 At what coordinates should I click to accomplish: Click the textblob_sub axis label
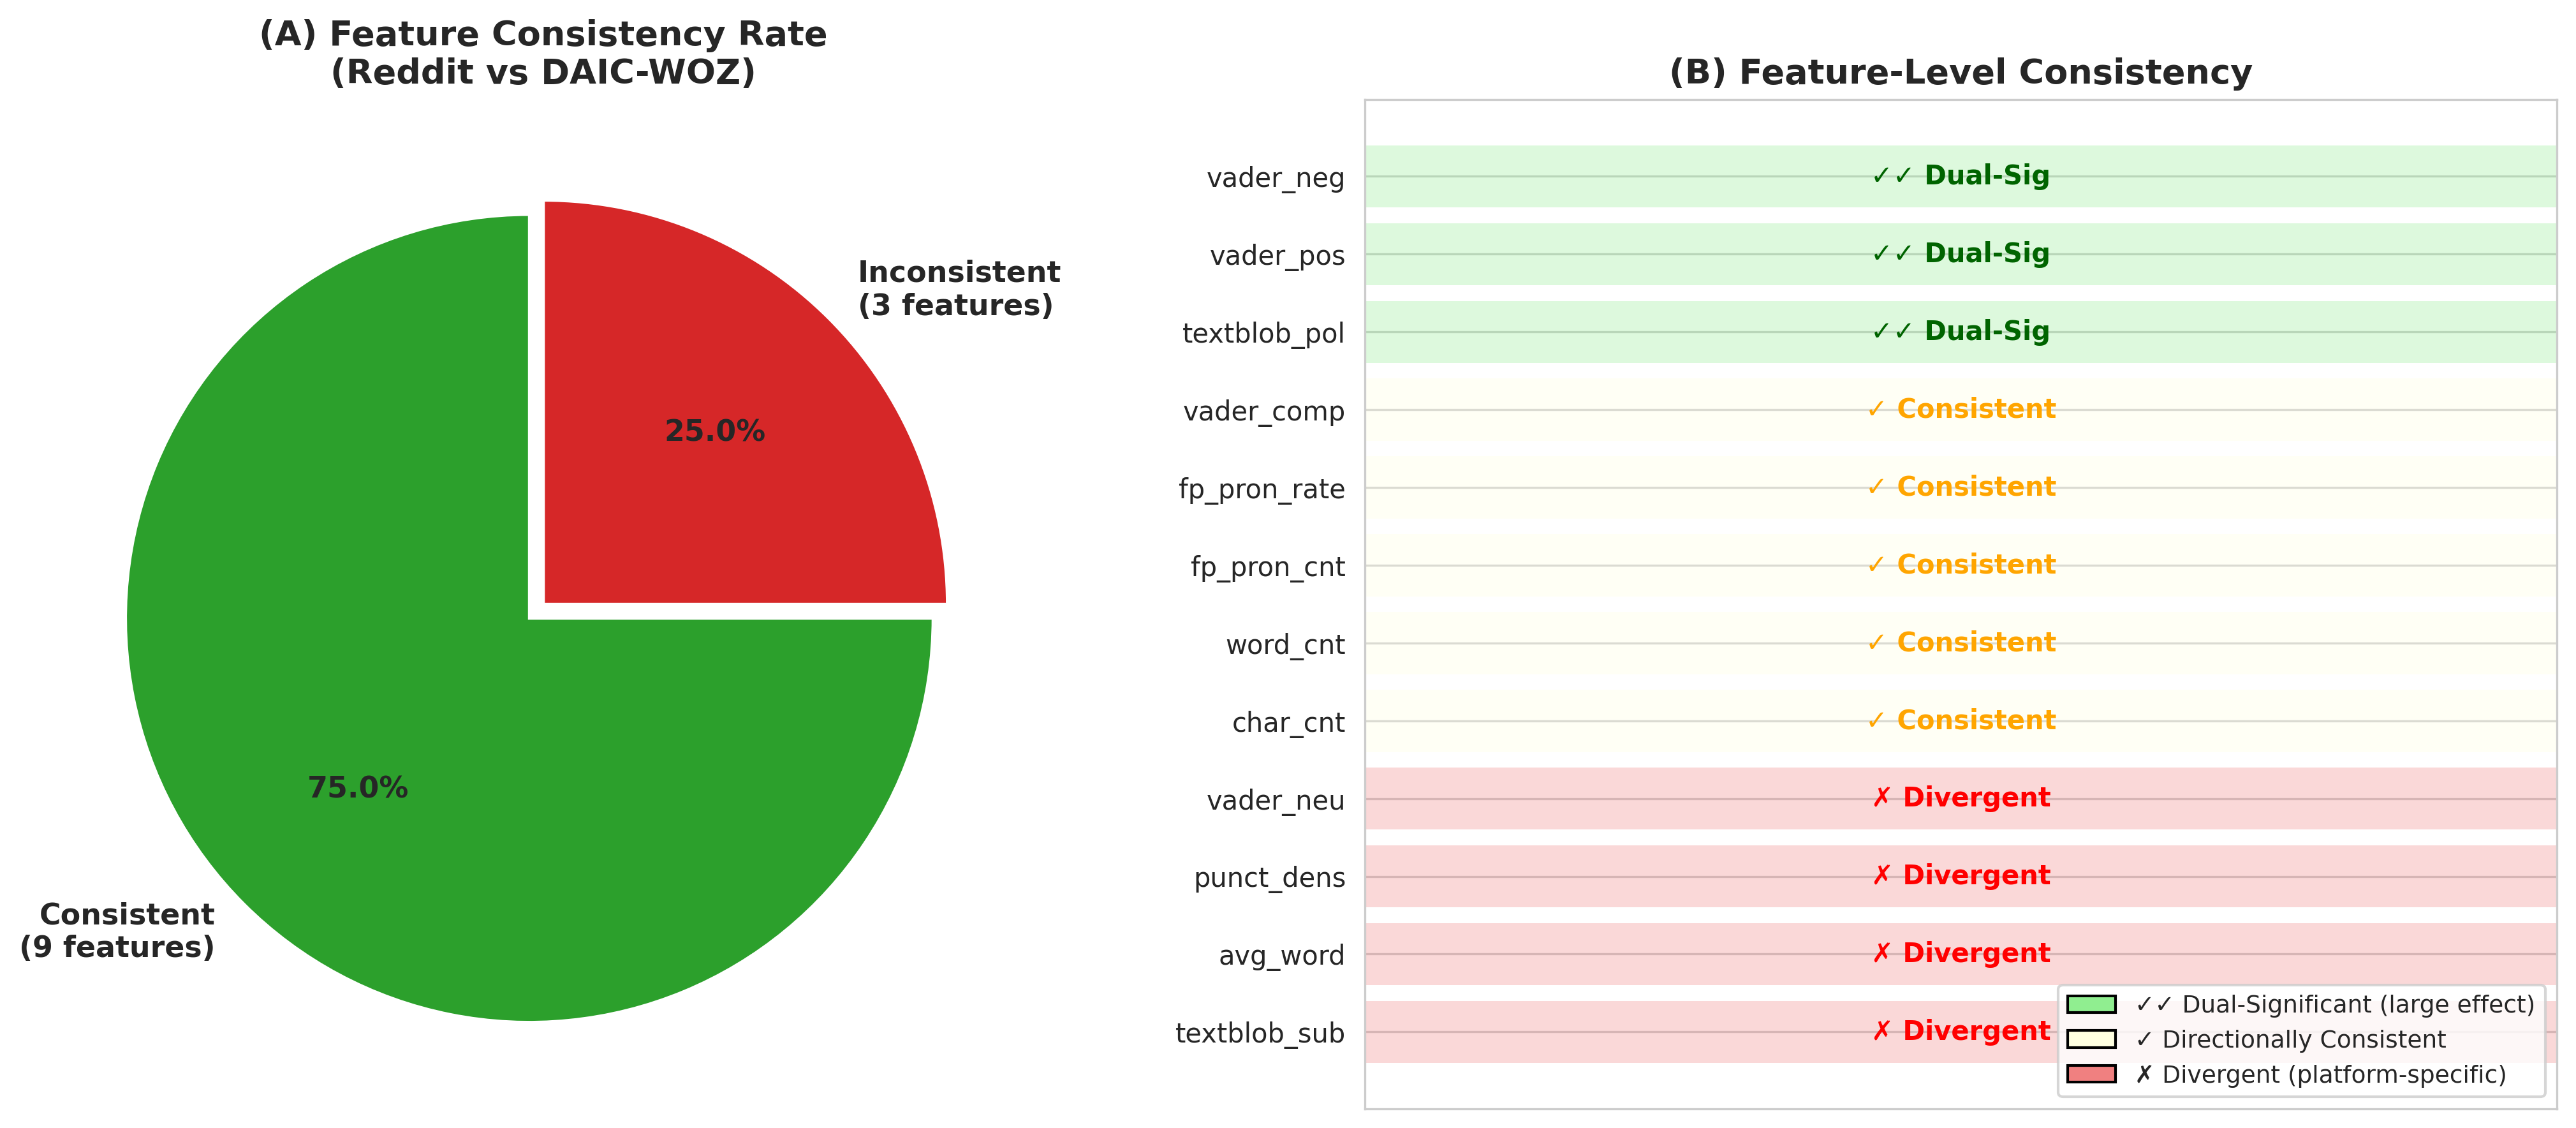1259,1033
